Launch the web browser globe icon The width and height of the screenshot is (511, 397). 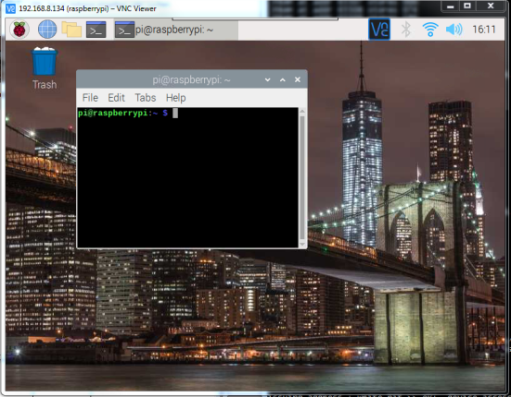(47, 30)
